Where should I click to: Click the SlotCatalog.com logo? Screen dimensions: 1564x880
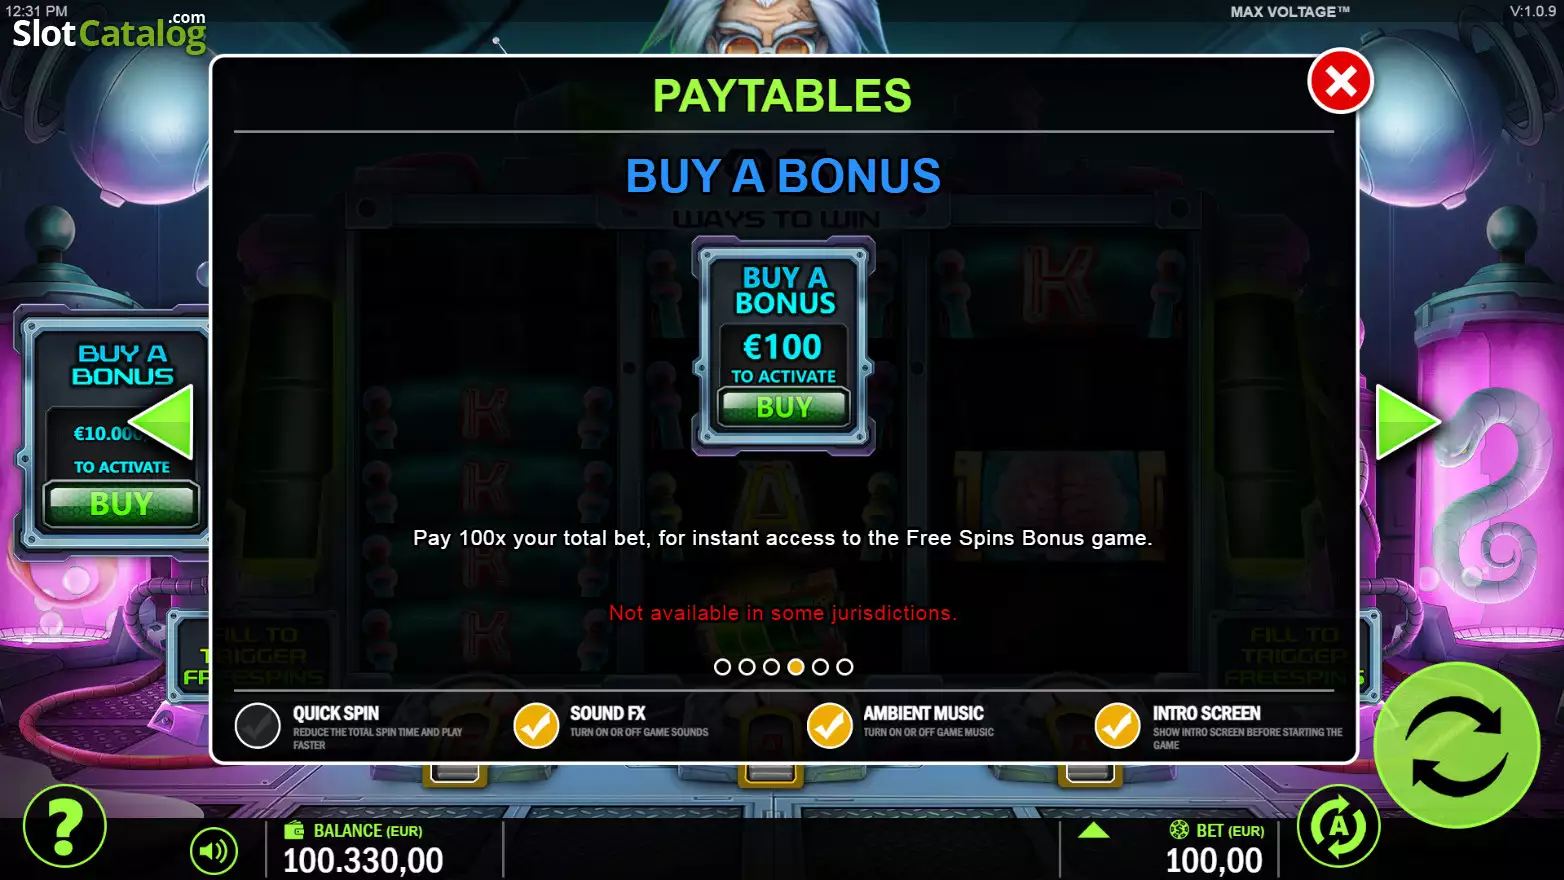click(109, 32)
